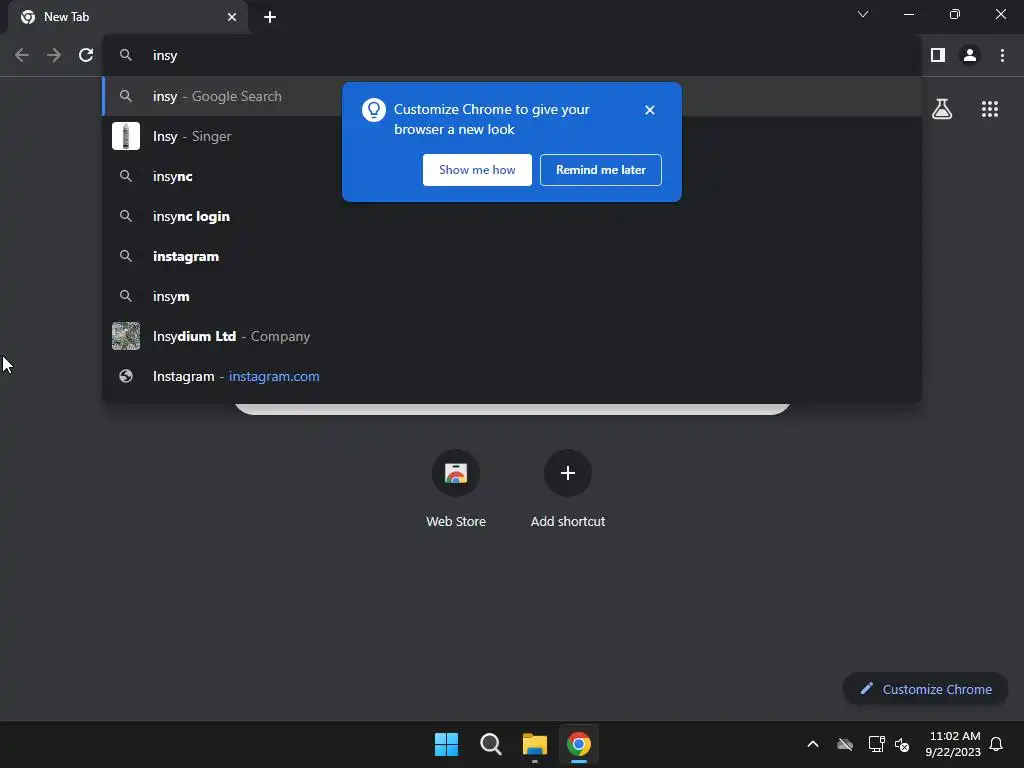1024x768 pixels.
Task: Click the network tray icon
Action: (876, 744)
